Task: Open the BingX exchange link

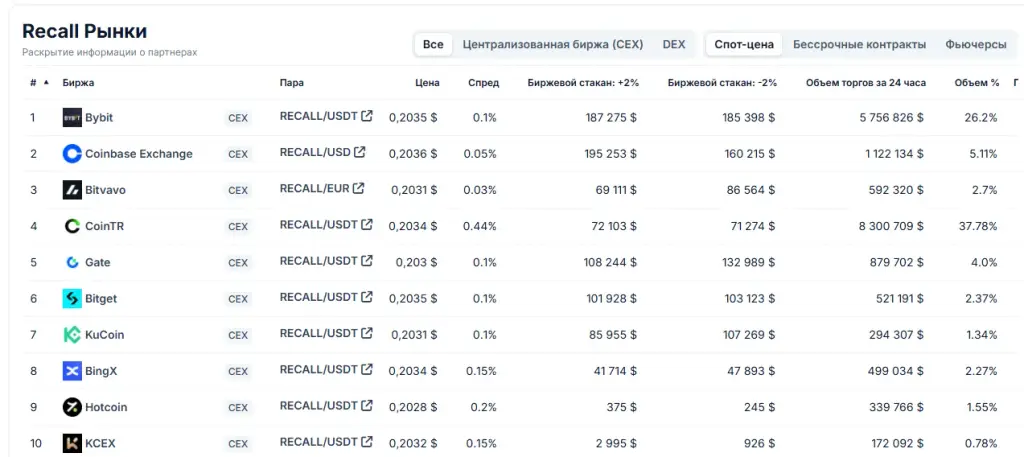Action: click(101, 371)
